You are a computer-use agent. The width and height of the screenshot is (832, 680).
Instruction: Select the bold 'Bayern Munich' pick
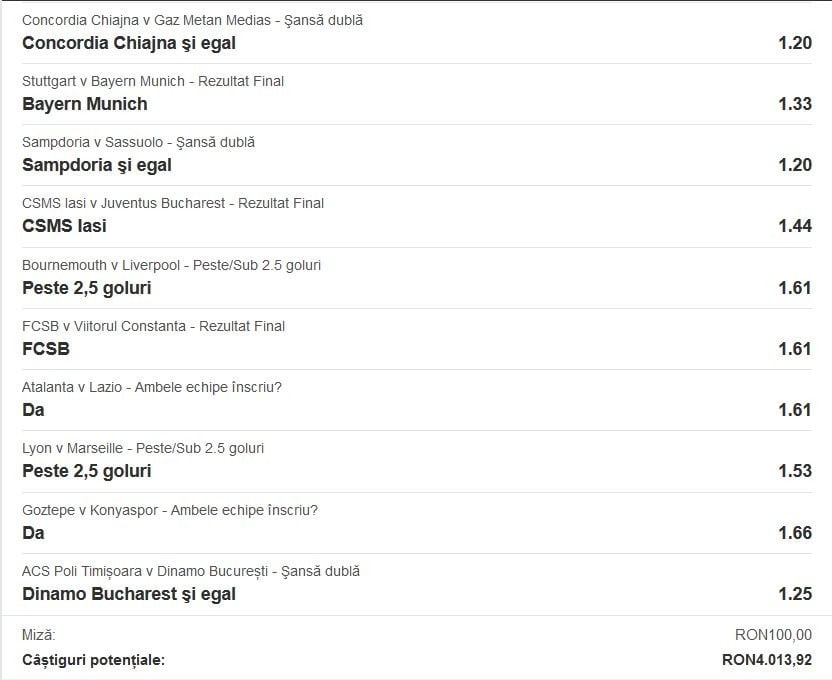pos(85,104)
